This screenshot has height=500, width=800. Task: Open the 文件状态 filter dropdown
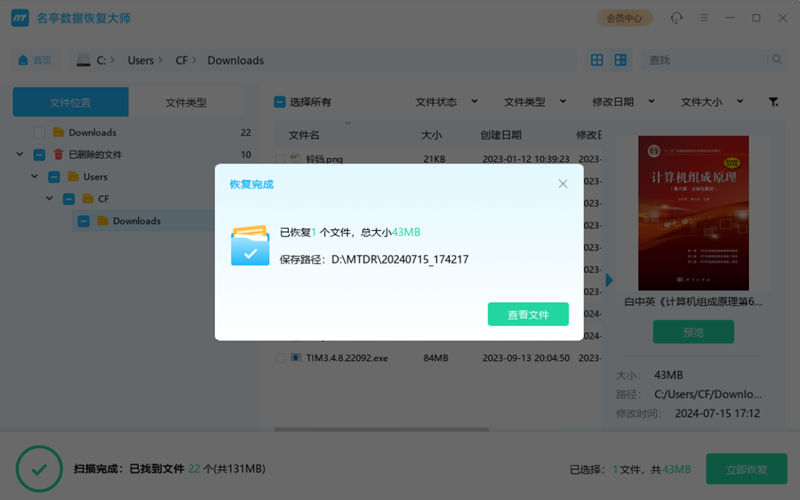point(446,102)
